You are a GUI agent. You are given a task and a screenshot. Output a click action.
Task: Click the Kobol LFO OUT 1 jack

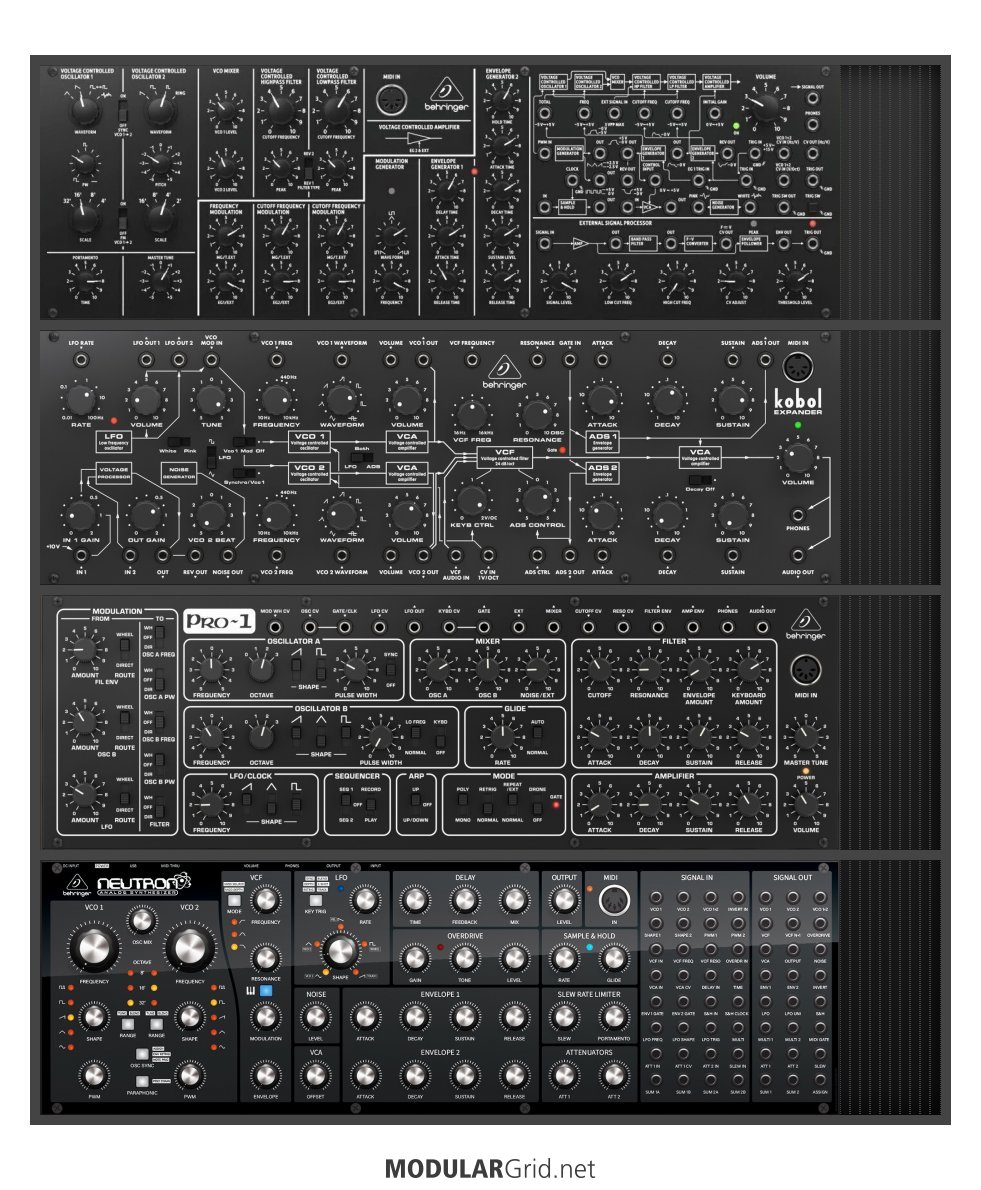click(146, 360)
